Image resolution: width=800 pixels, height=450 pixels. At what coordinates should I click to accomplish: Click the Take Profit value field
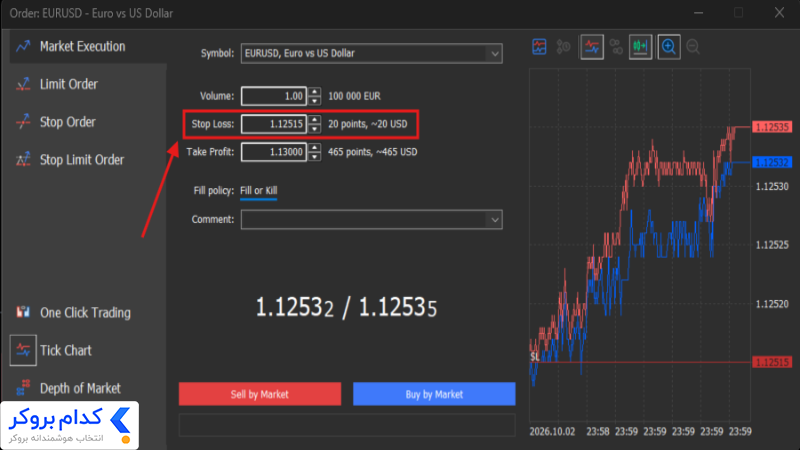(x=274, y=152)
